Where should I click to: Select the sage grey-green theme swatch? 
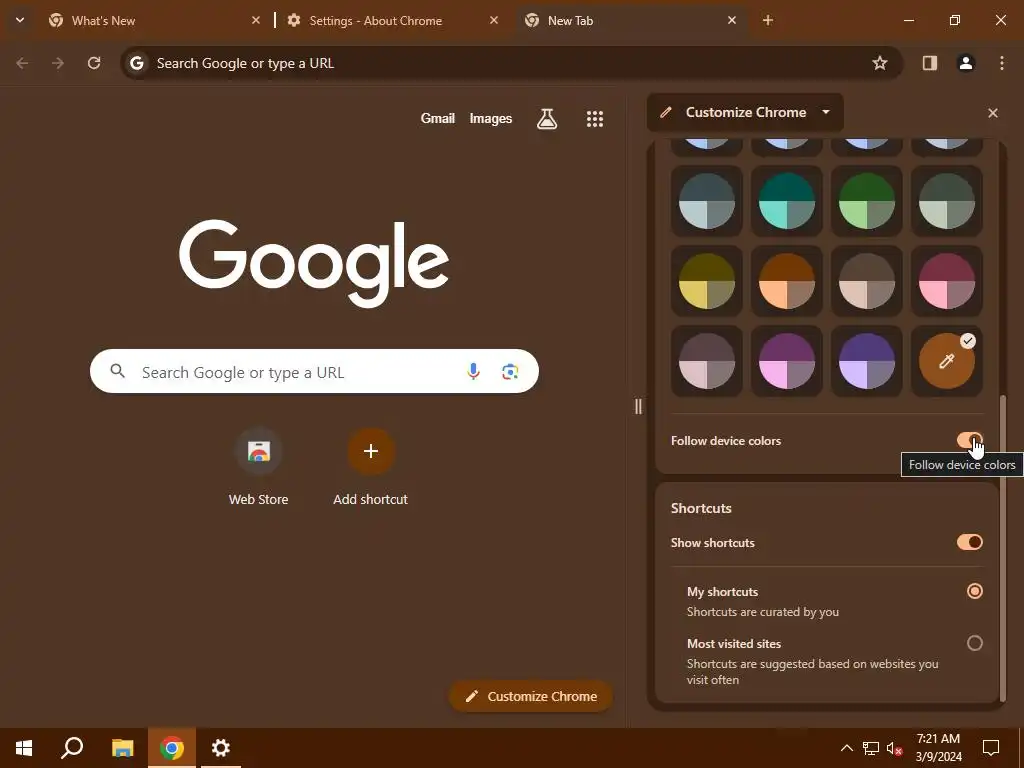coord(946,200)
